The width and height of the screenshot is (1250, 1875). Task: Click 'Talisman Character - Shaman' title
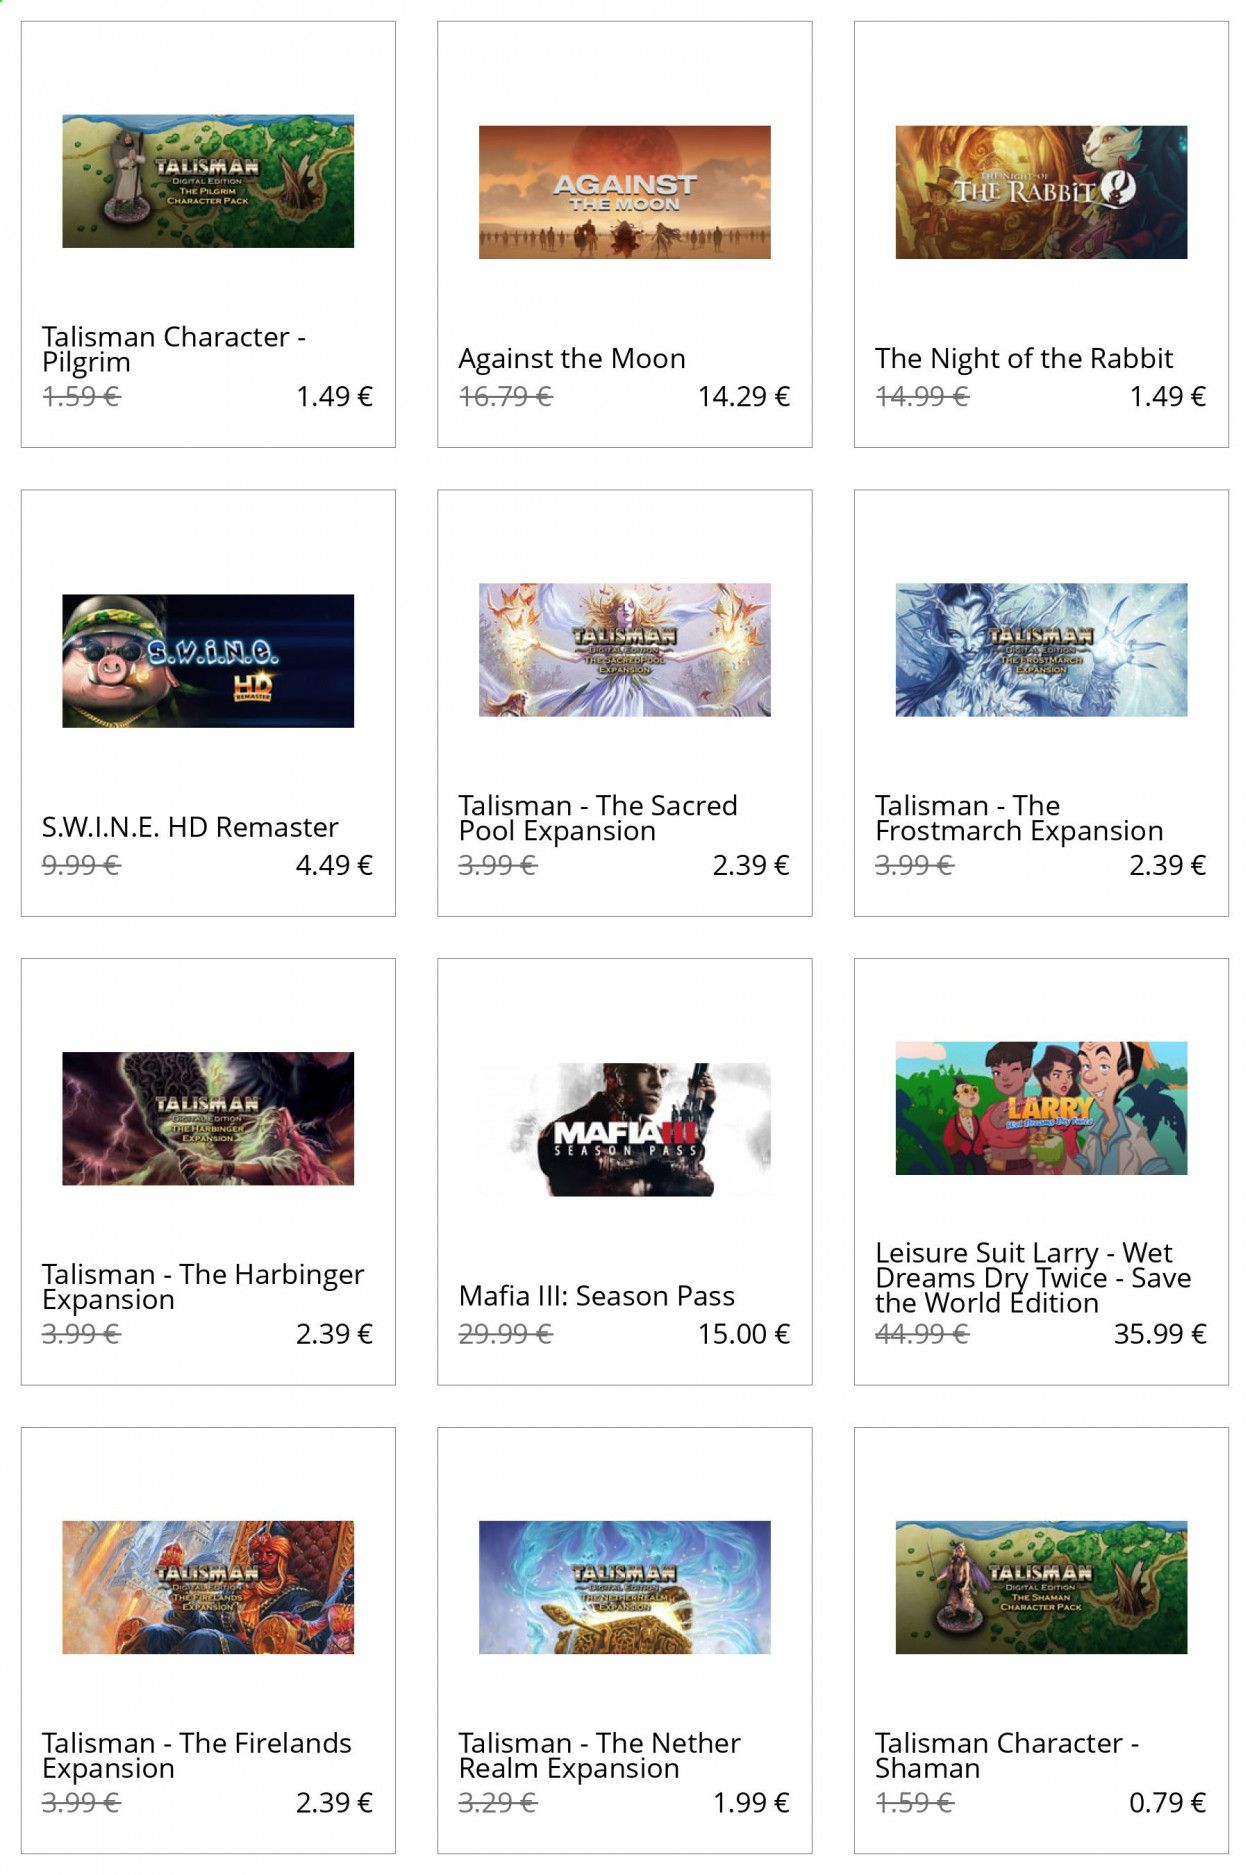point(1007,1756)
